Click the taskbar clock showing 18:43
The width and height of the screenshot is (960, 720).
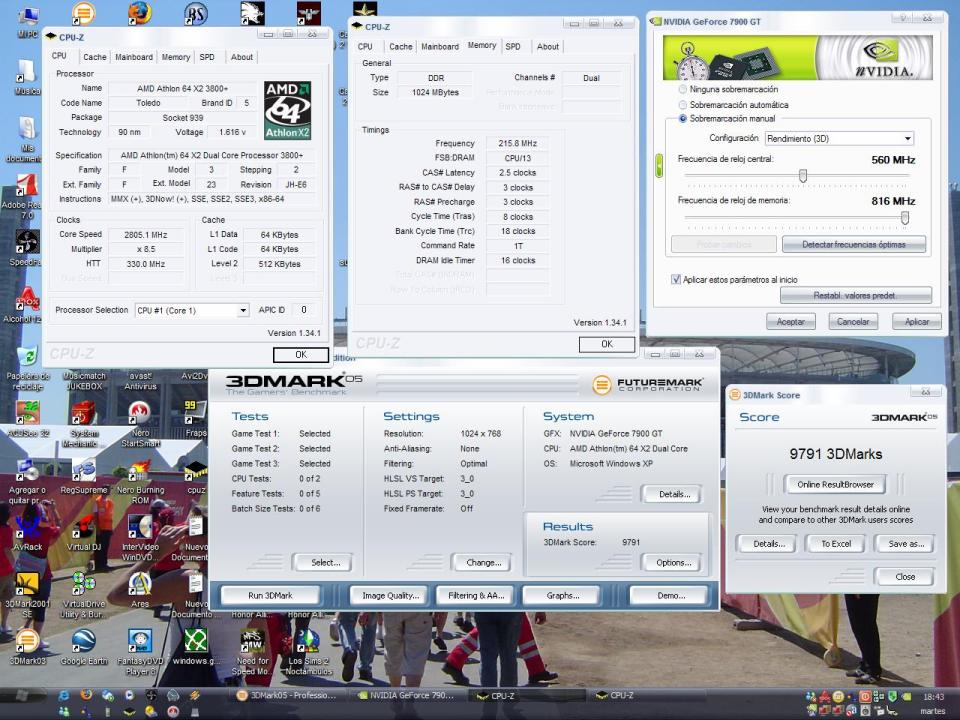pos(933,697)
